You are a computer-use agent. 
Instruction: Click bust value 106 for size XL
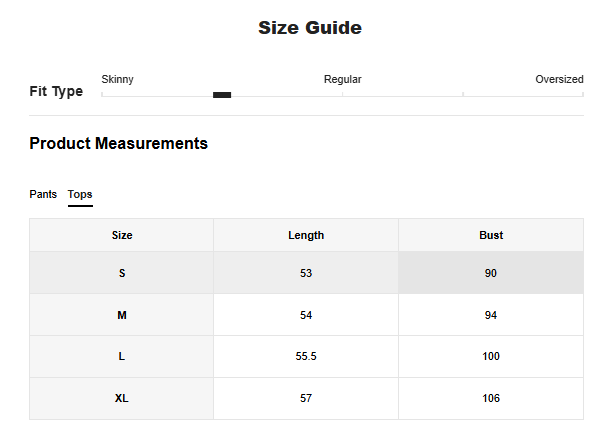pyautogui.click(x=490, y=399)
